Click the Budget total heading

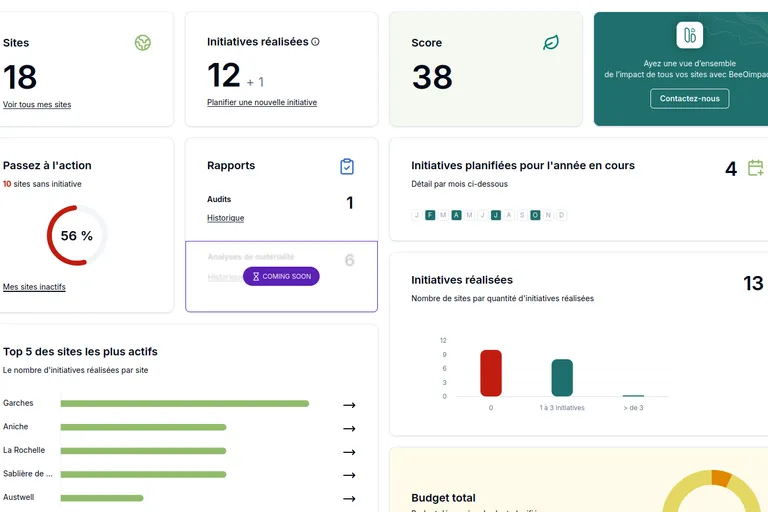443,498
